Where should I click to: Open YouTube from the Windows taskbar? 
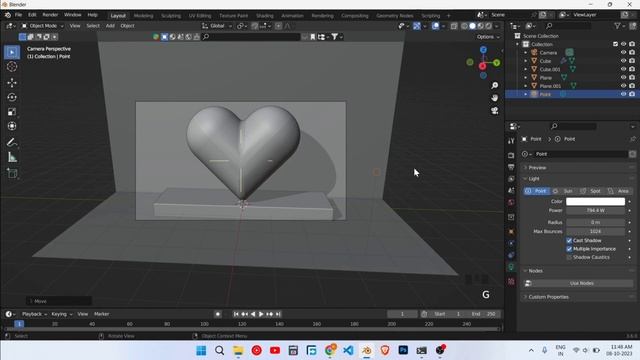pos(275,350)
